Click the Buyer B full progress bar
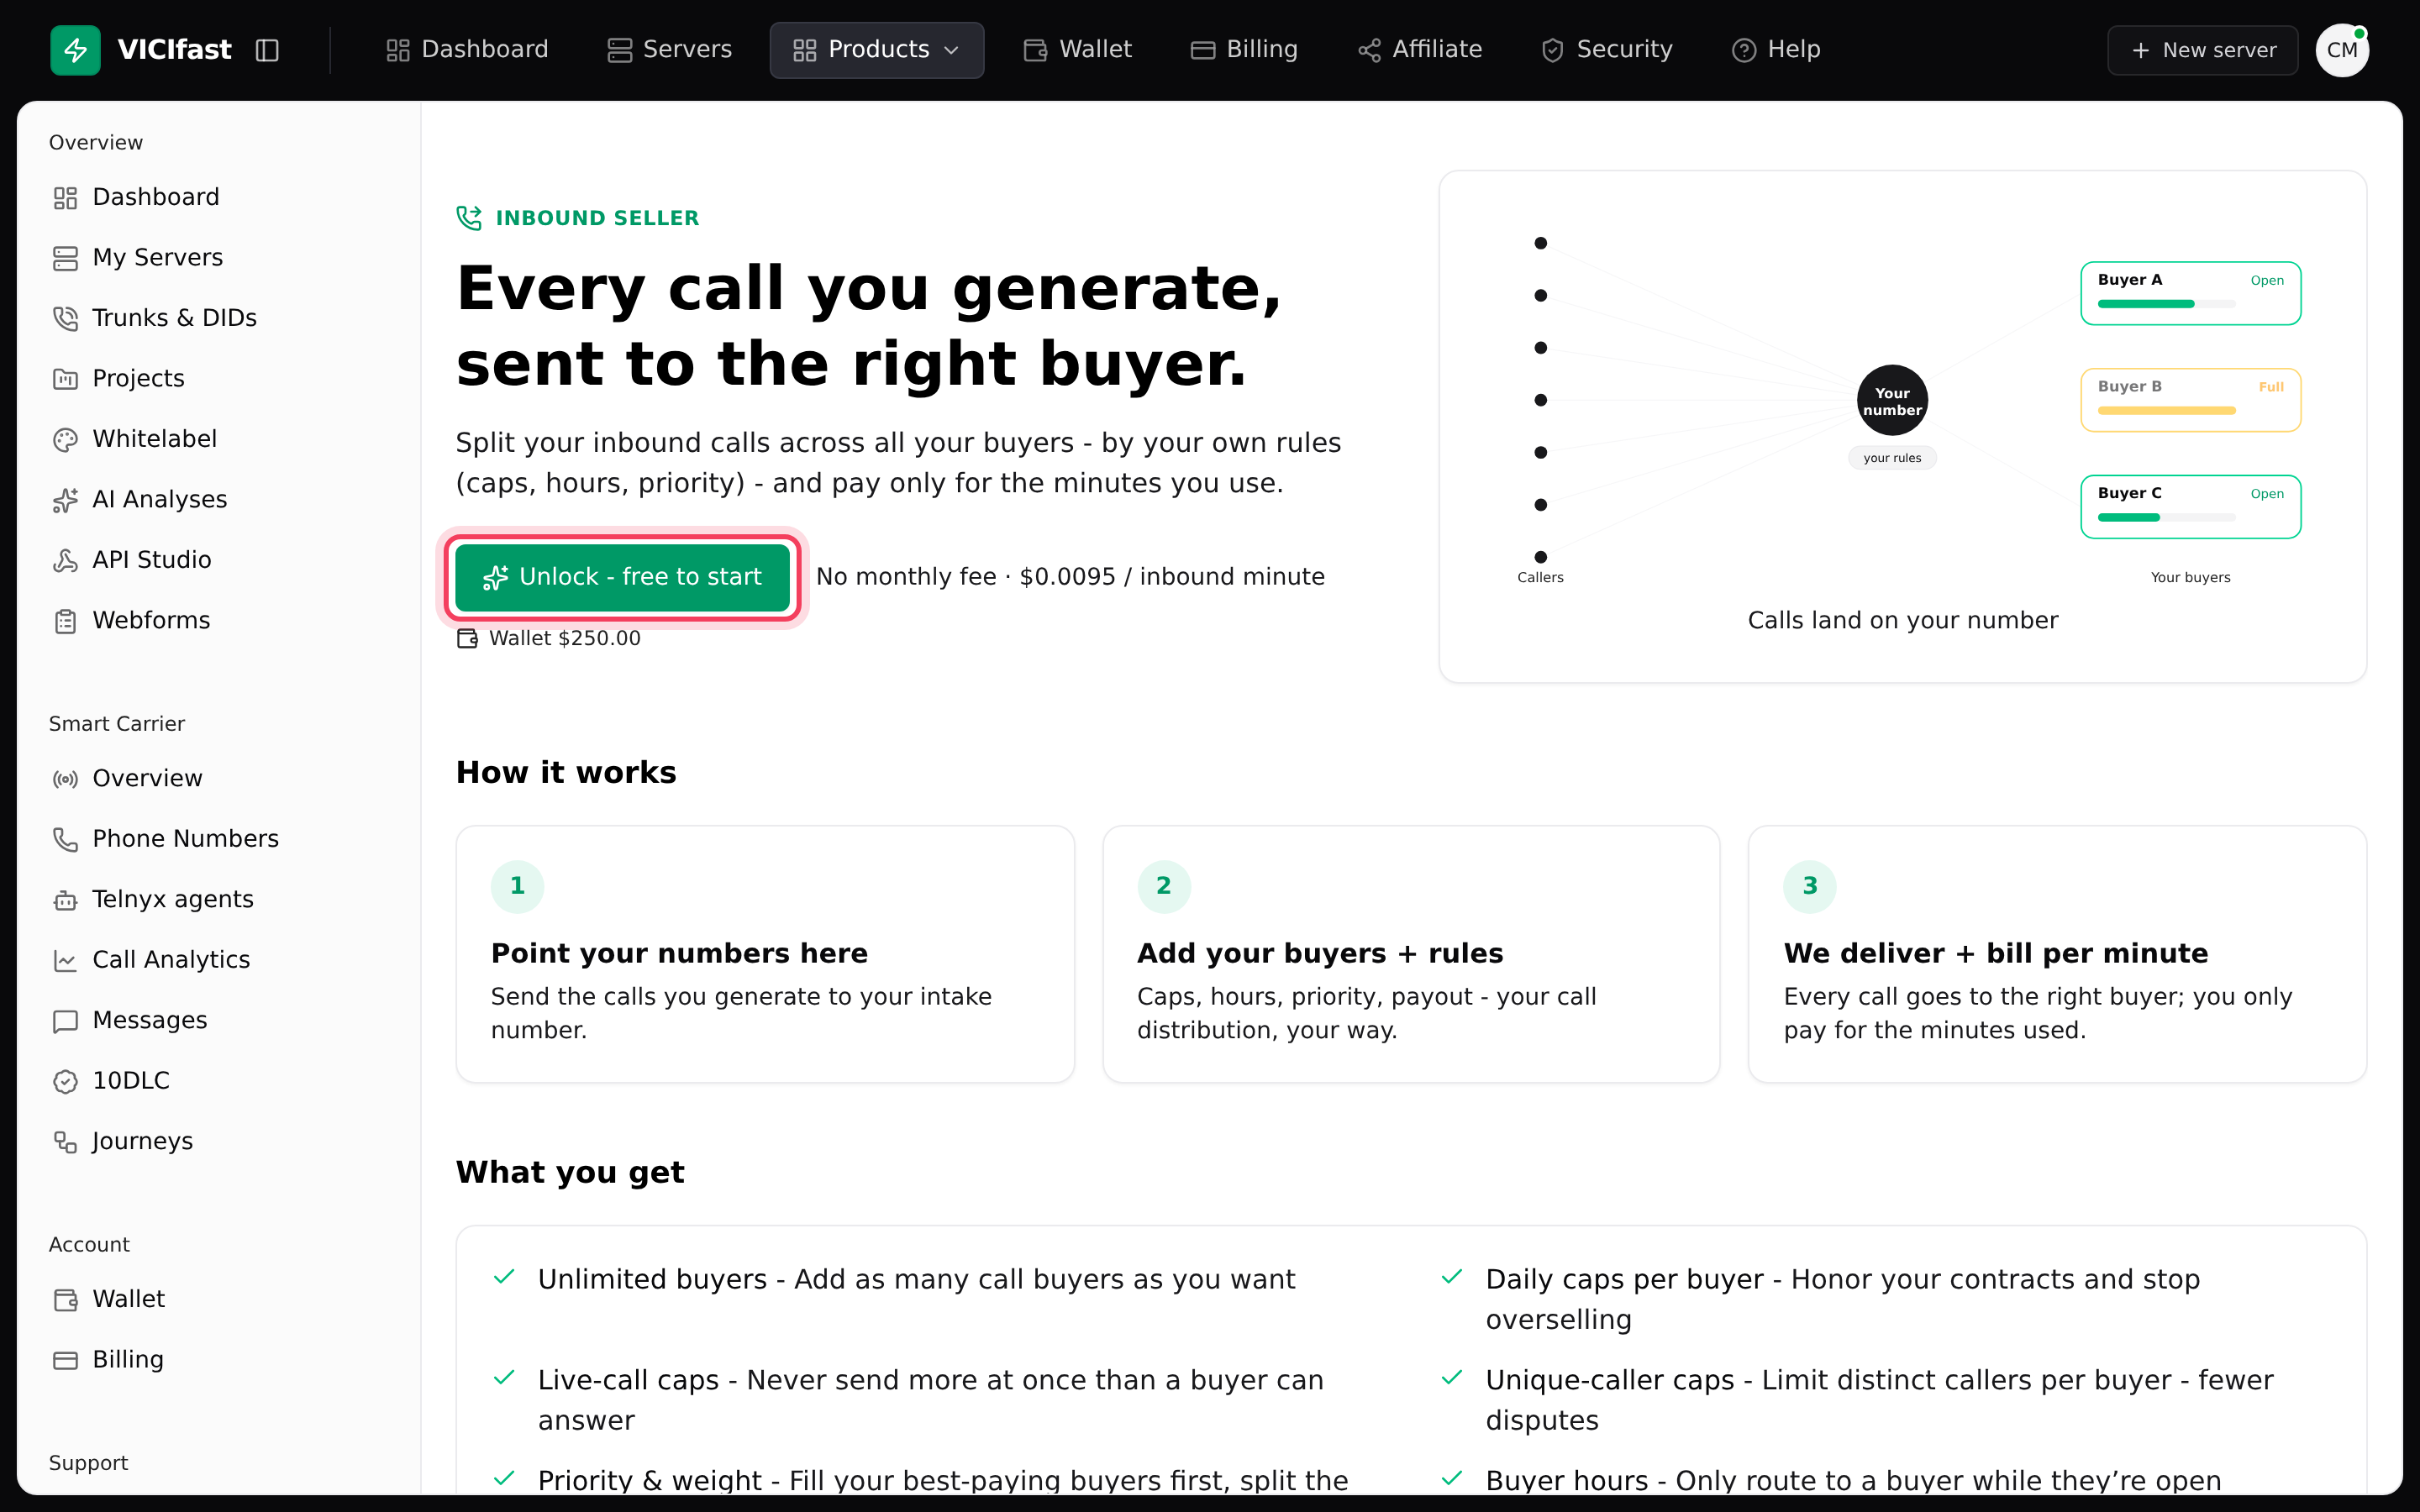Screen dimensions: 2420x1512 click(x=2166, y=410)
